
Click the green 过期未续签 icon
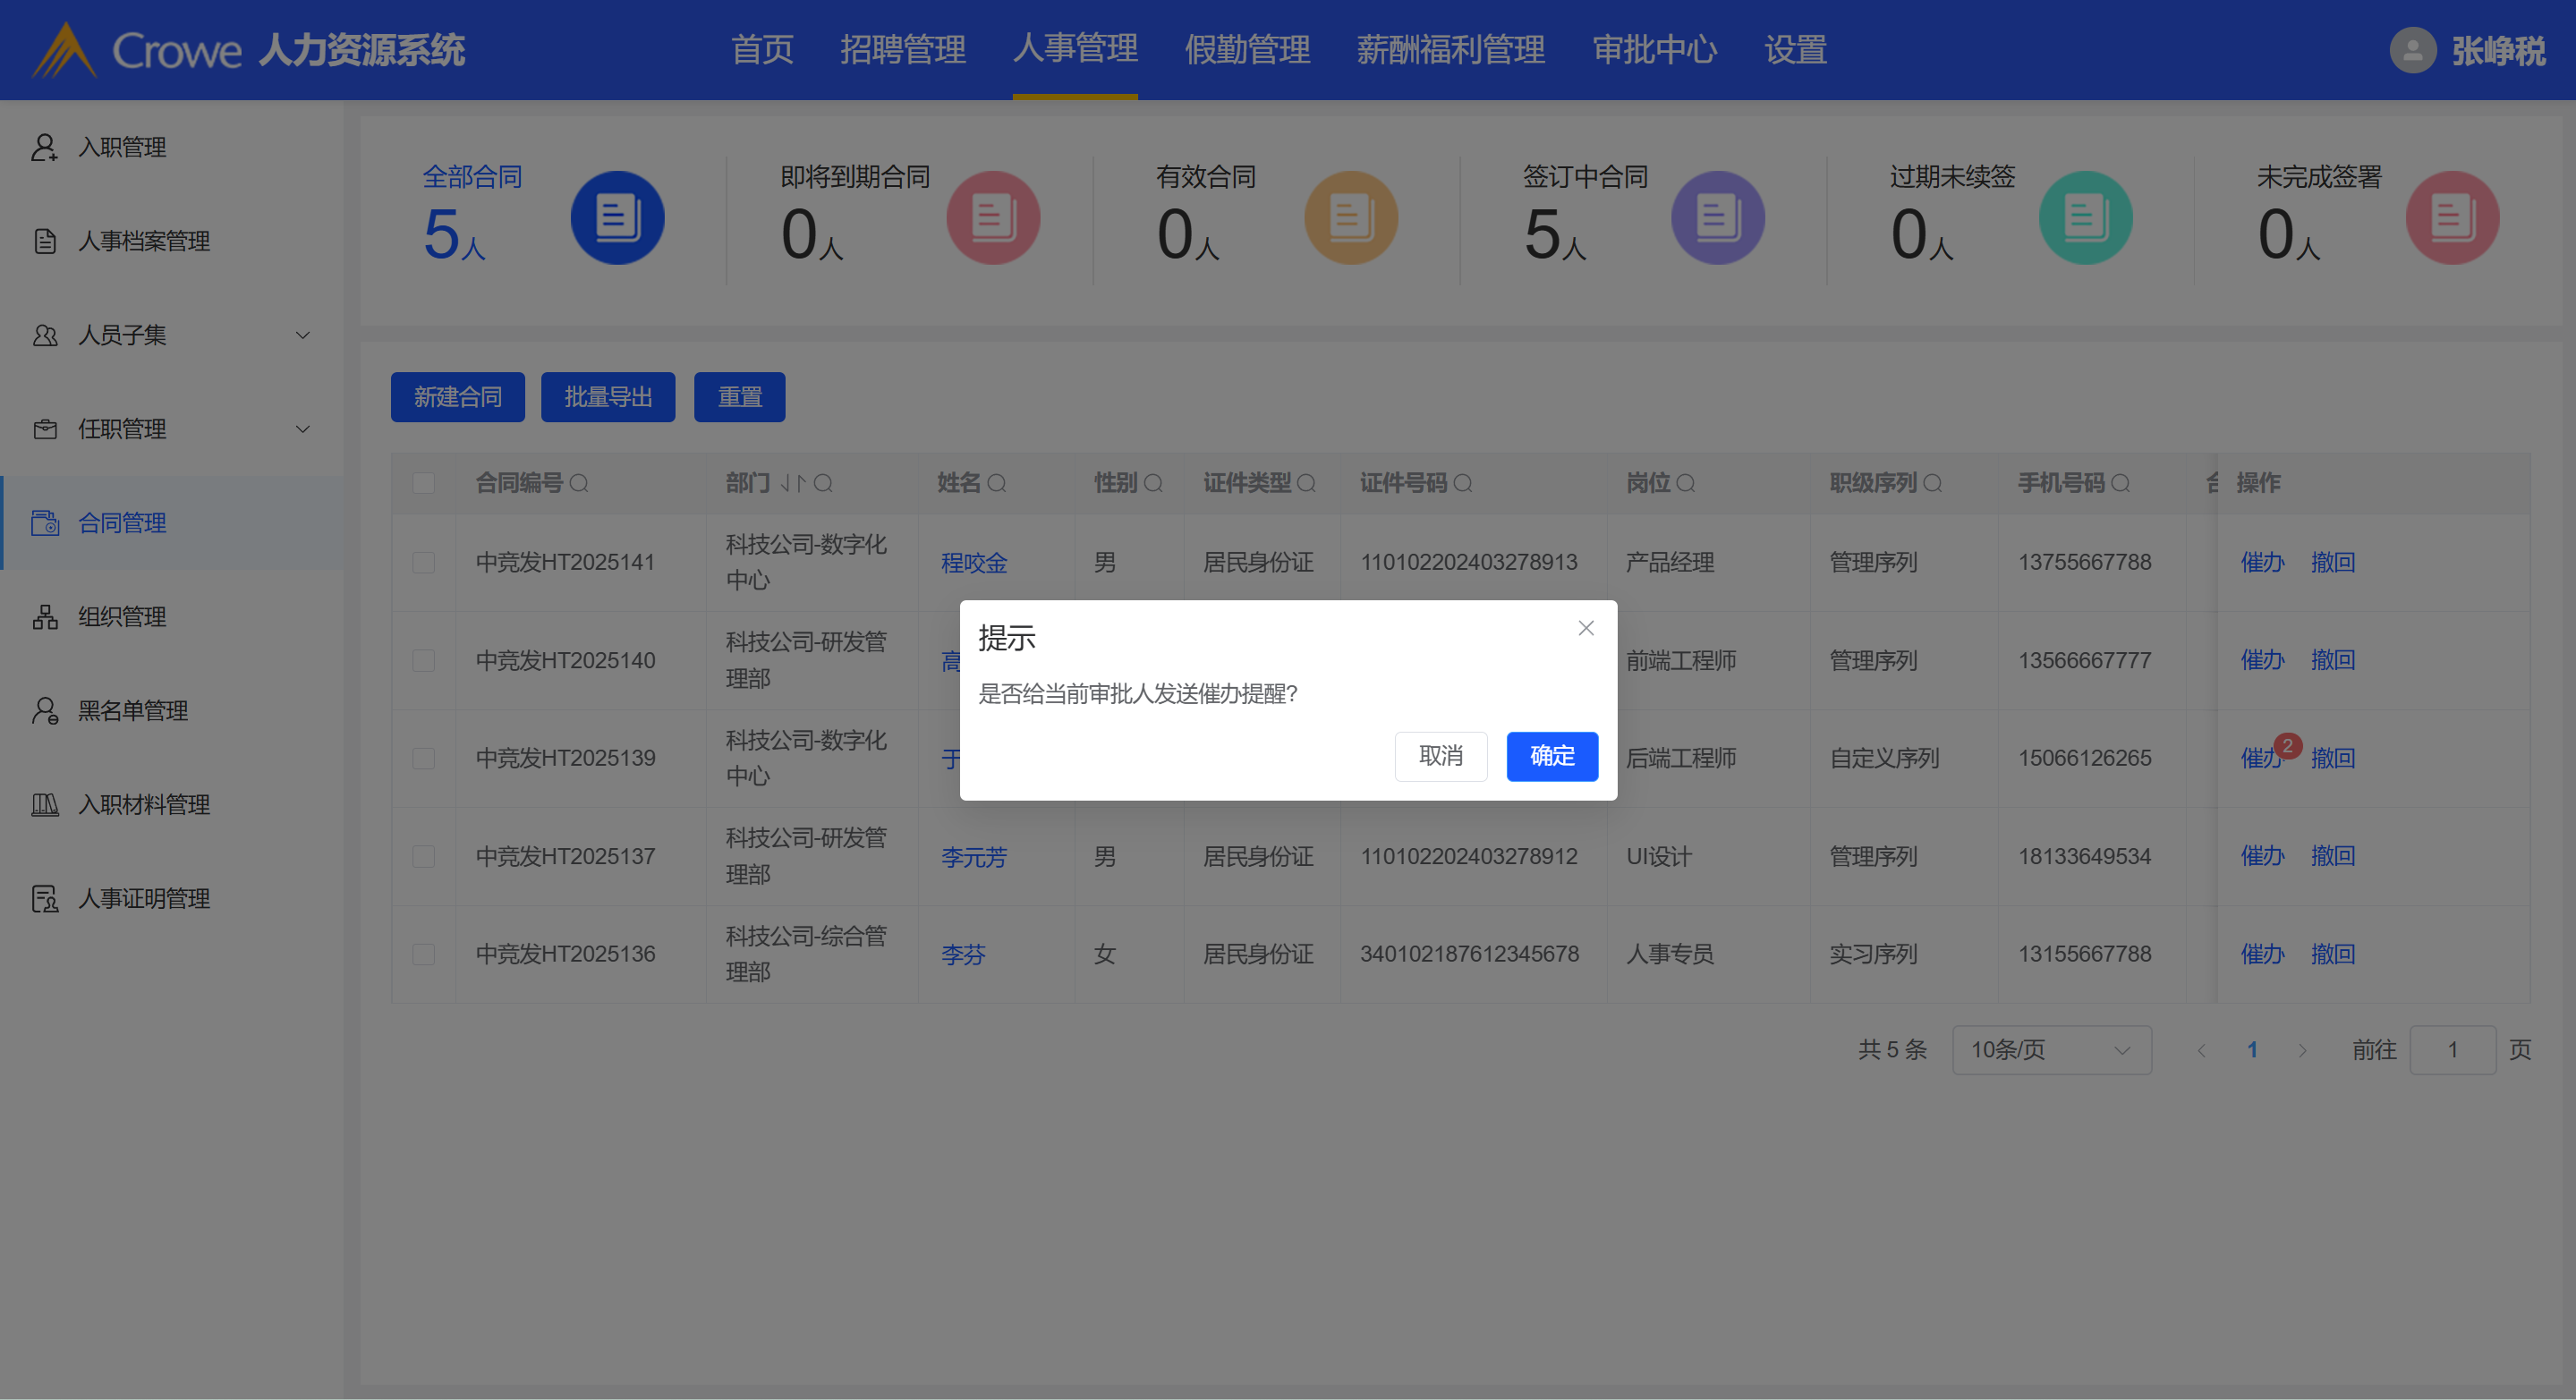pos(2085,218)
